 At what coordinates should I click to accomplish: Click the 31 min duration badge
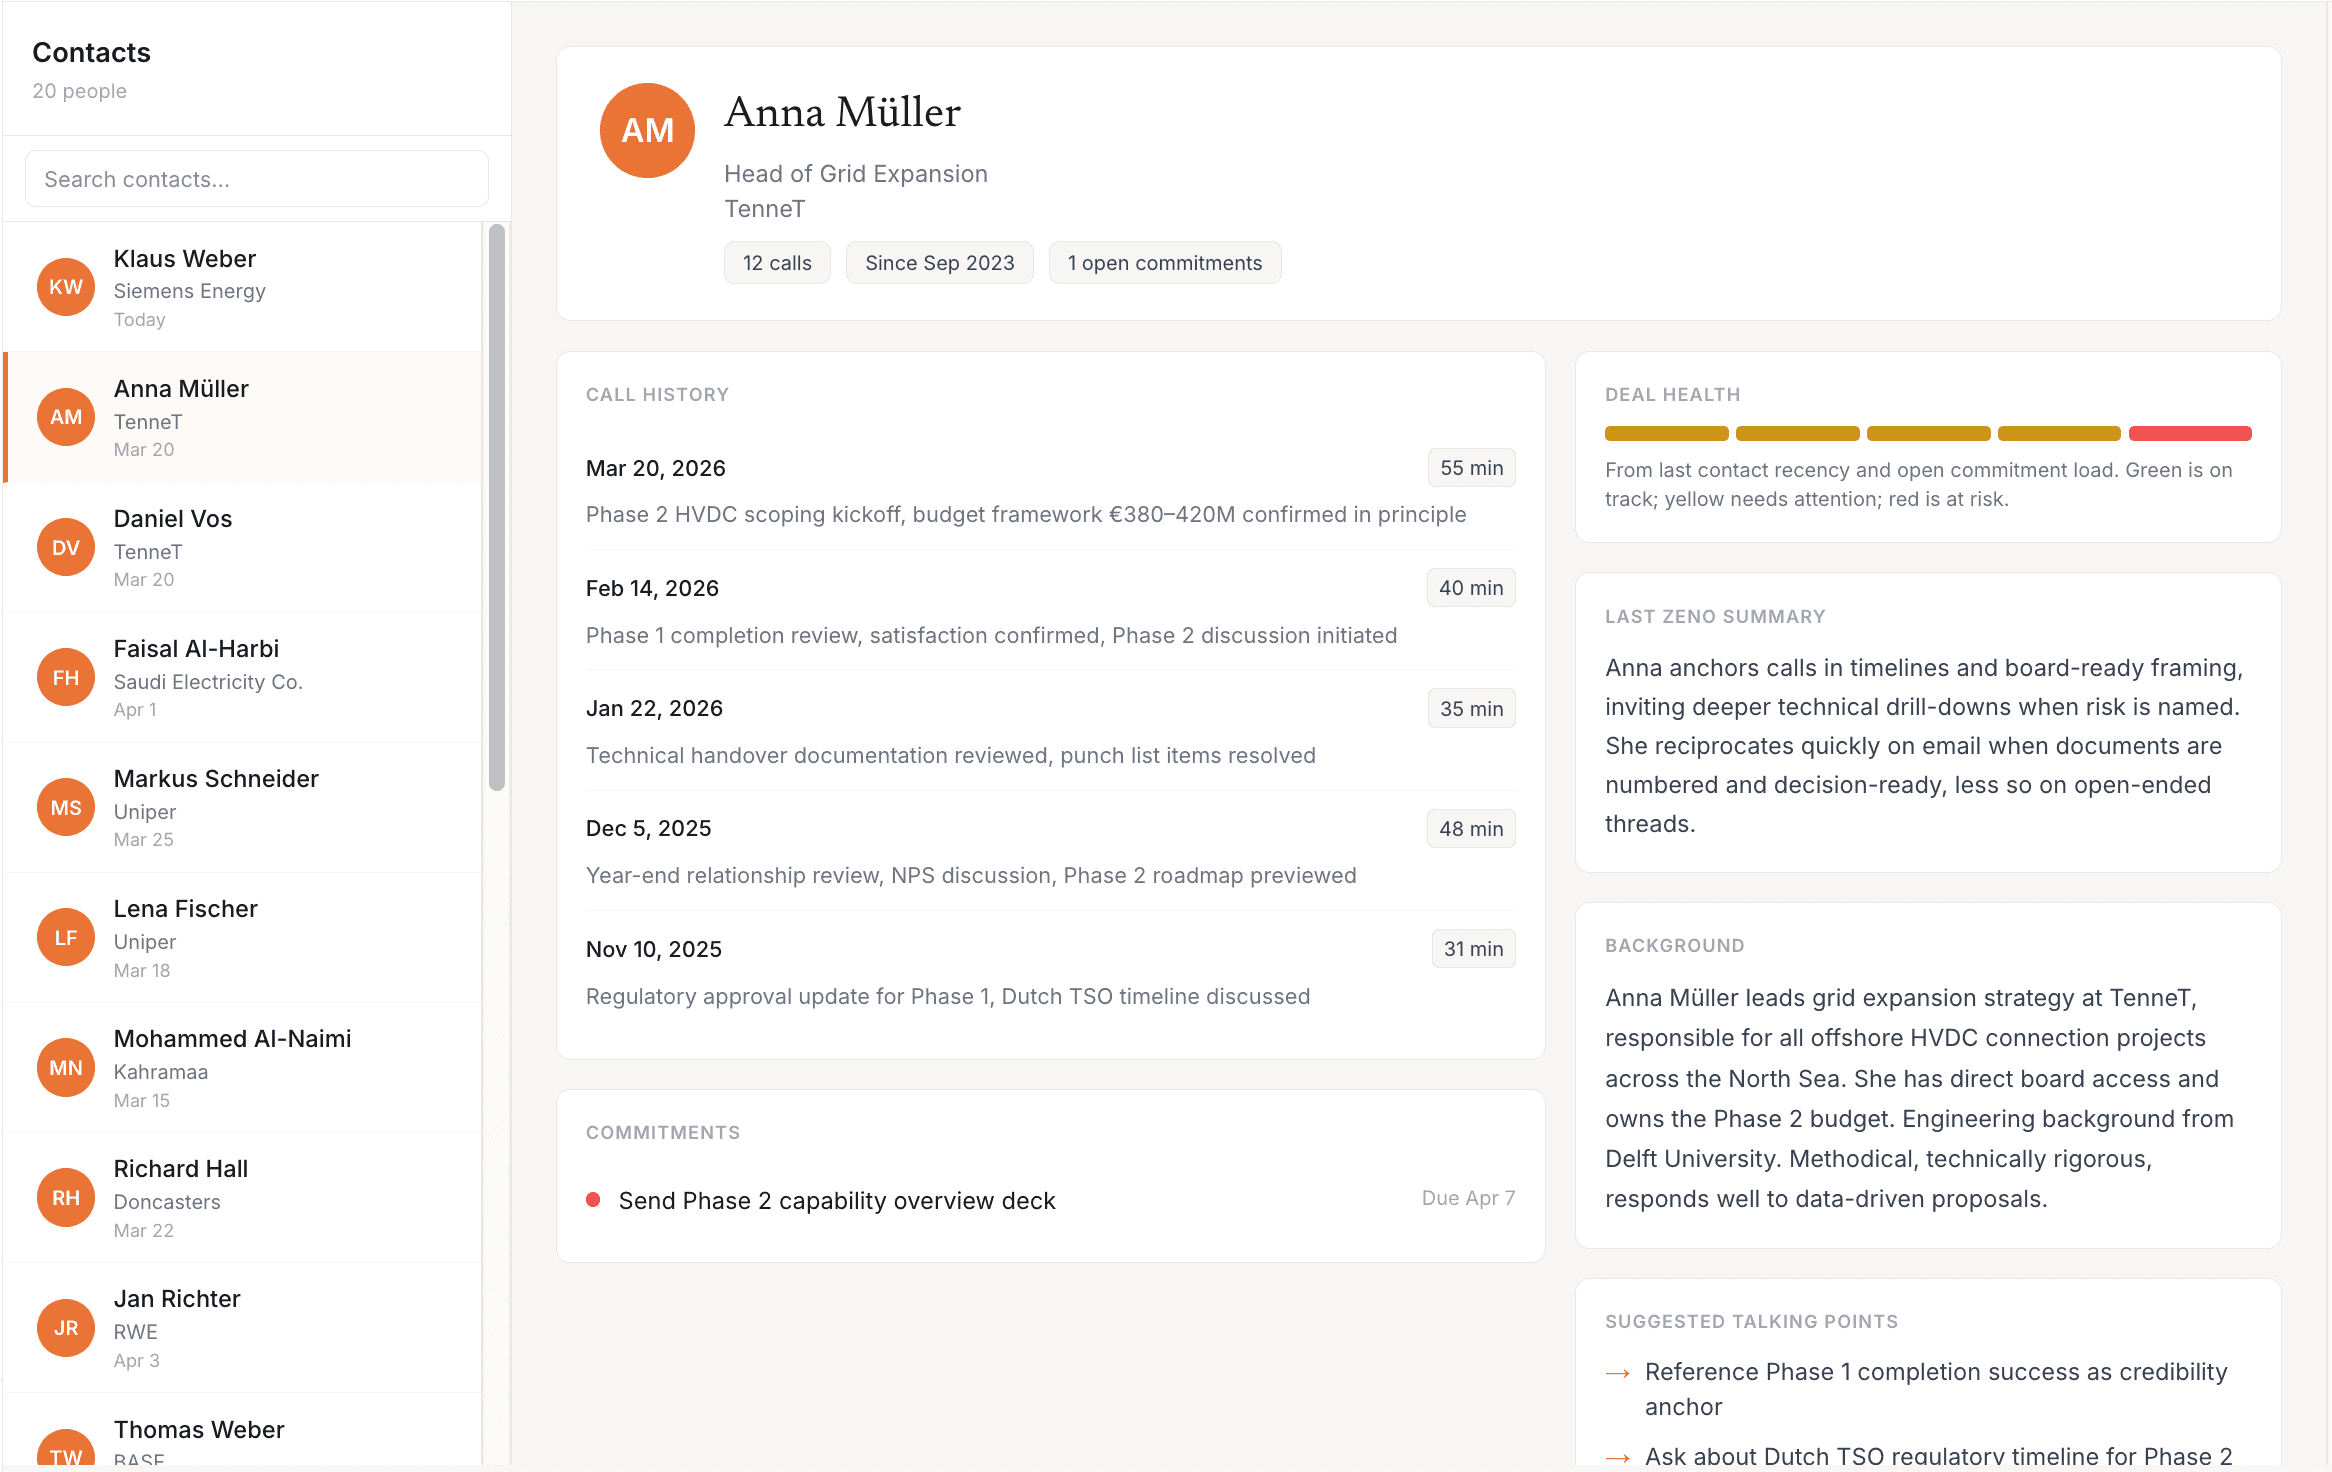pyautogui.click(x=1473, y=949)
